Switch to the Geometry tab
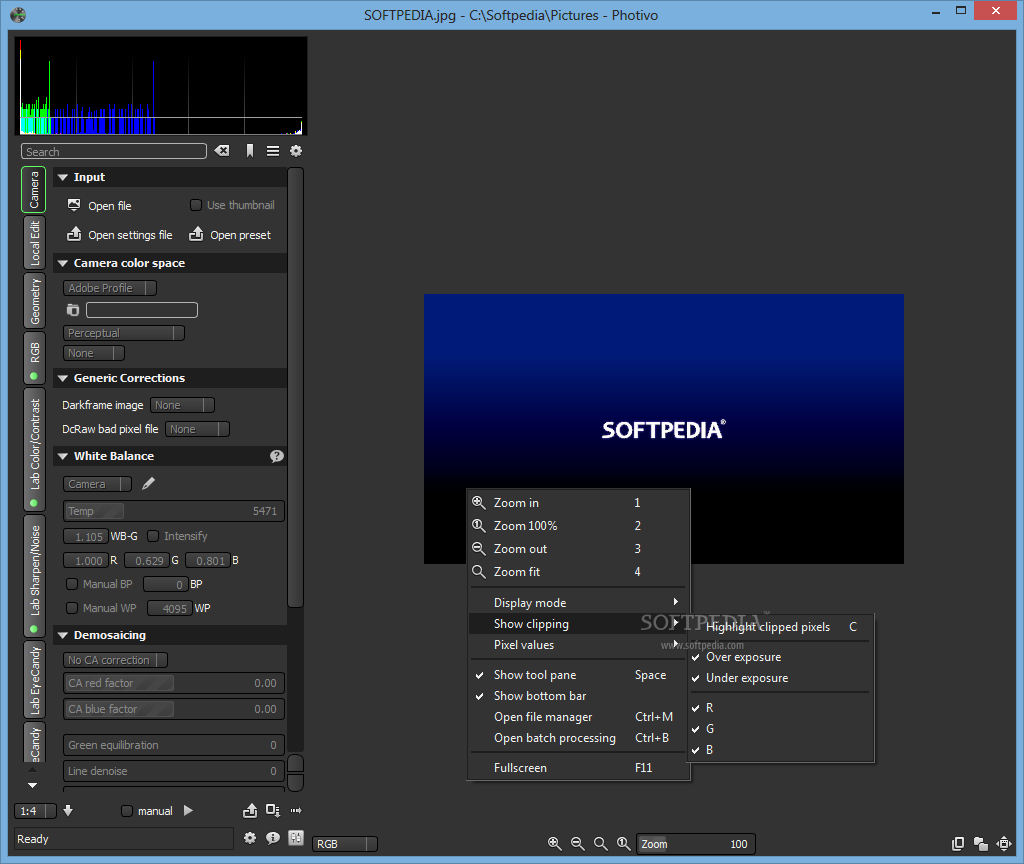The width and height of the screenshot is (1024, 864). pyautogui.click(x=35, y=301)
